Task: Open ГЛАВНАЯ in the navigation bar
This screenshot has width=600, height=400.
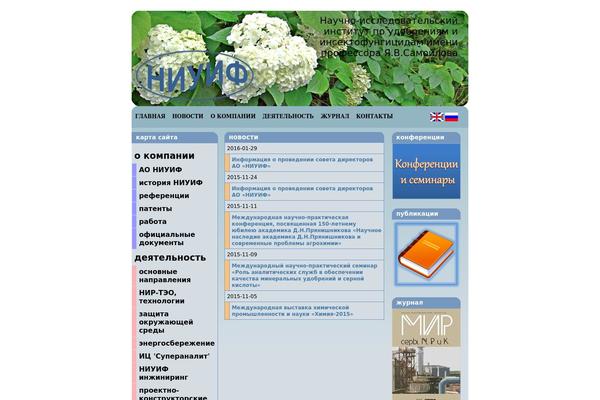Action: 150,116
